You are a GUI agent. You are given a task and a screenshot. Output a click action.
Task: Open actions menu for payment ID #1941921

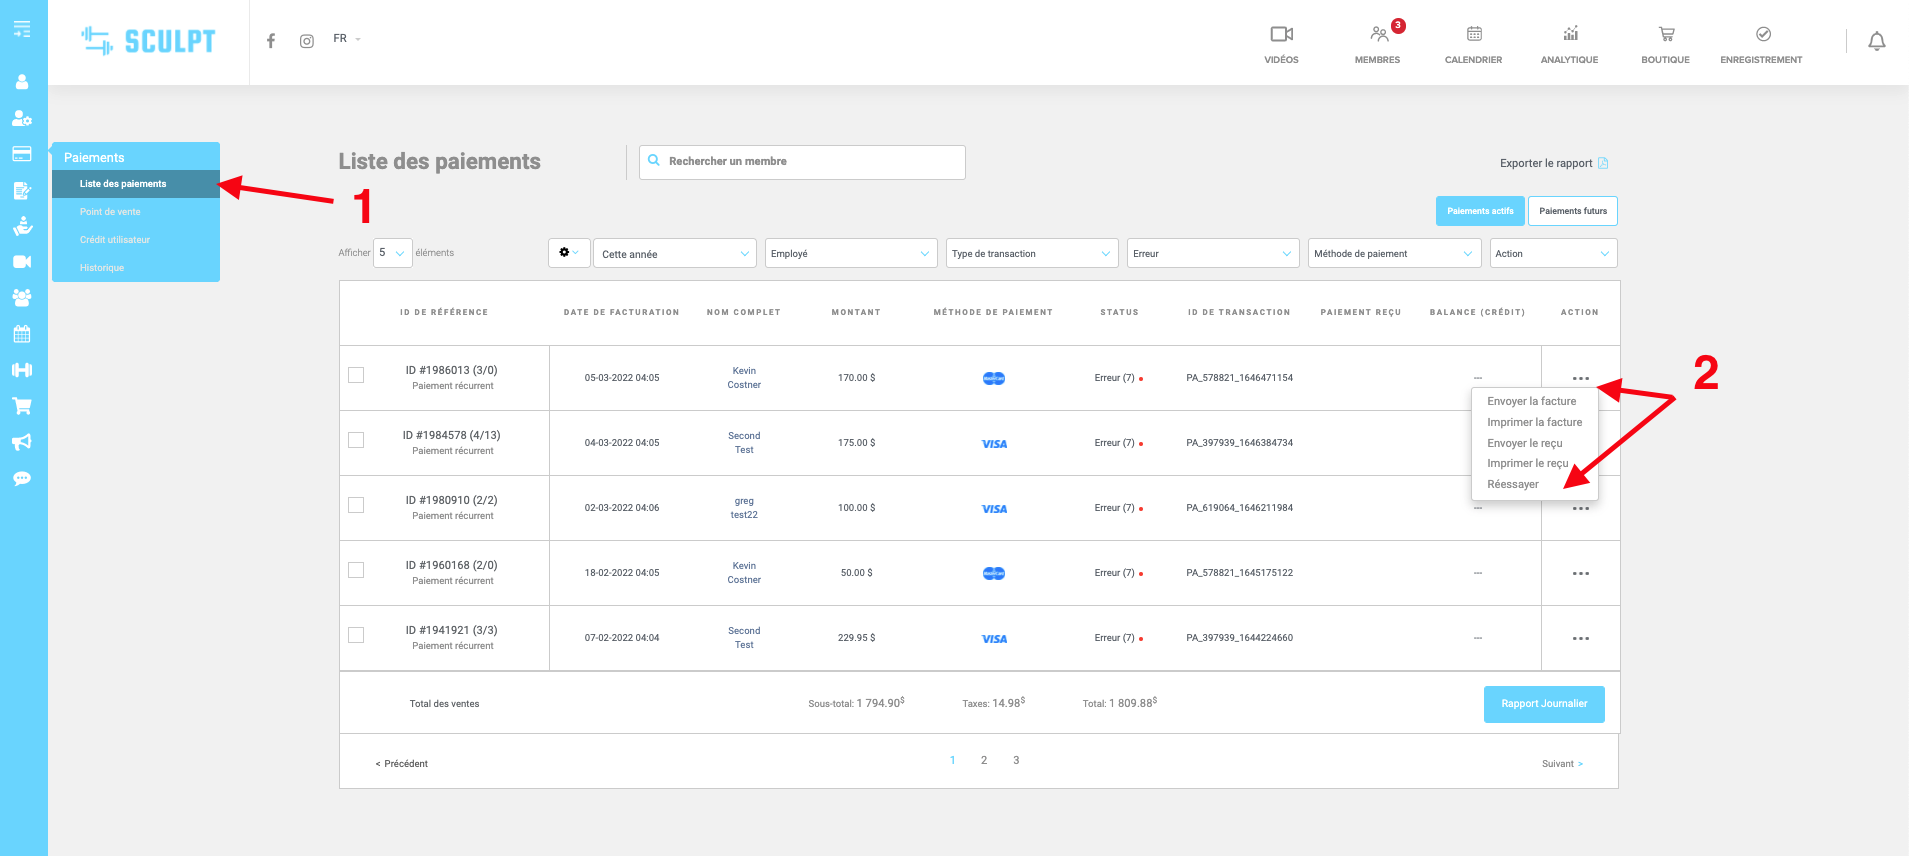pyautogui.click(x=1581, y=638)
